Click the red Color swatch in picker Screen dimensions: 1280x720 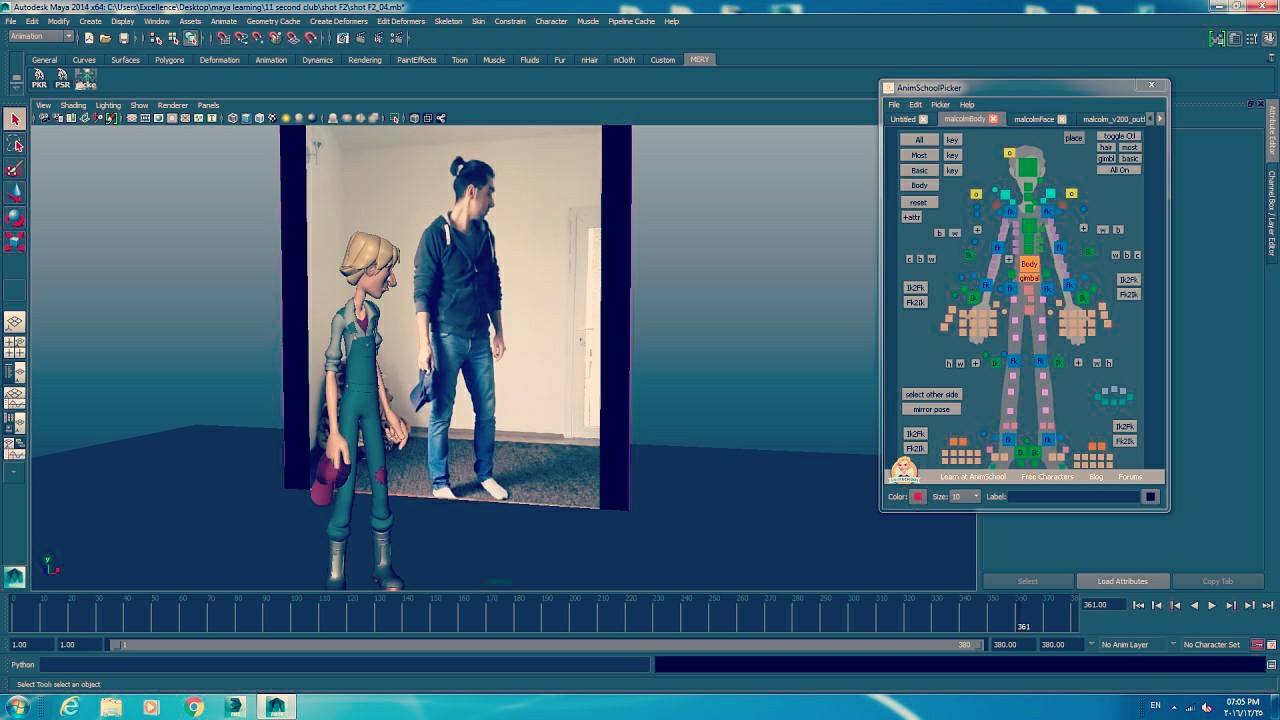918,497
